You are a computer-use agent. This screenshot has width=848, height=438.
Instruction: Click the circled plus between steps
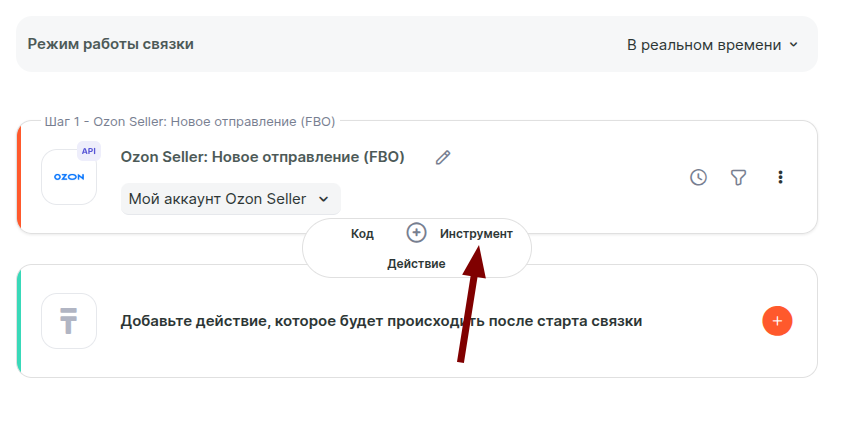click(x=417, y=233)
